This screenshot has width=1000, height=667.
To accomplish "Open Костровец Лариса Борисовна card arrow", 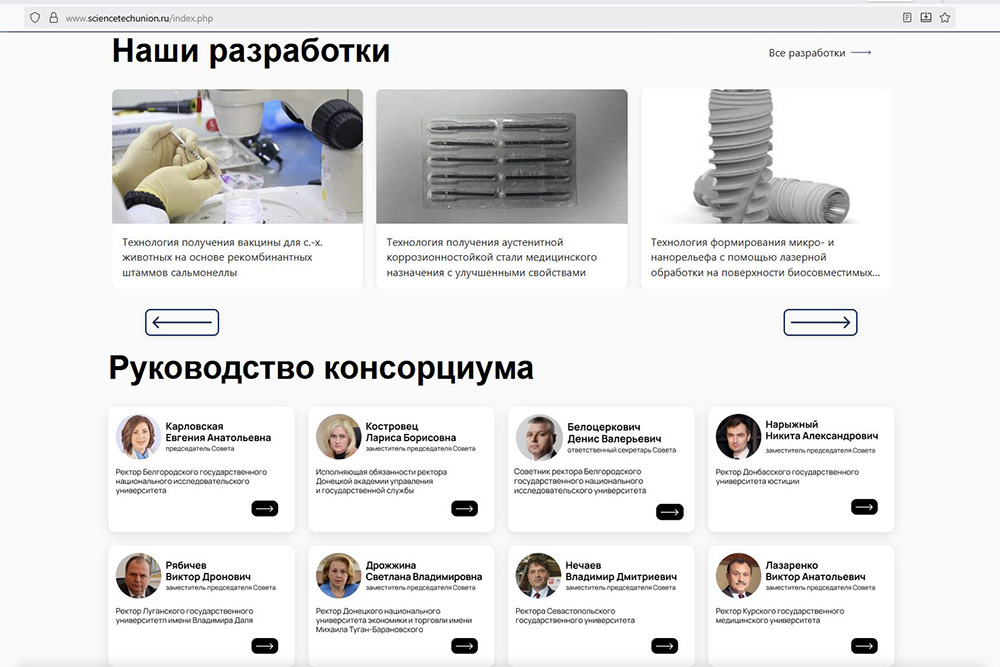I will [465, 508].
